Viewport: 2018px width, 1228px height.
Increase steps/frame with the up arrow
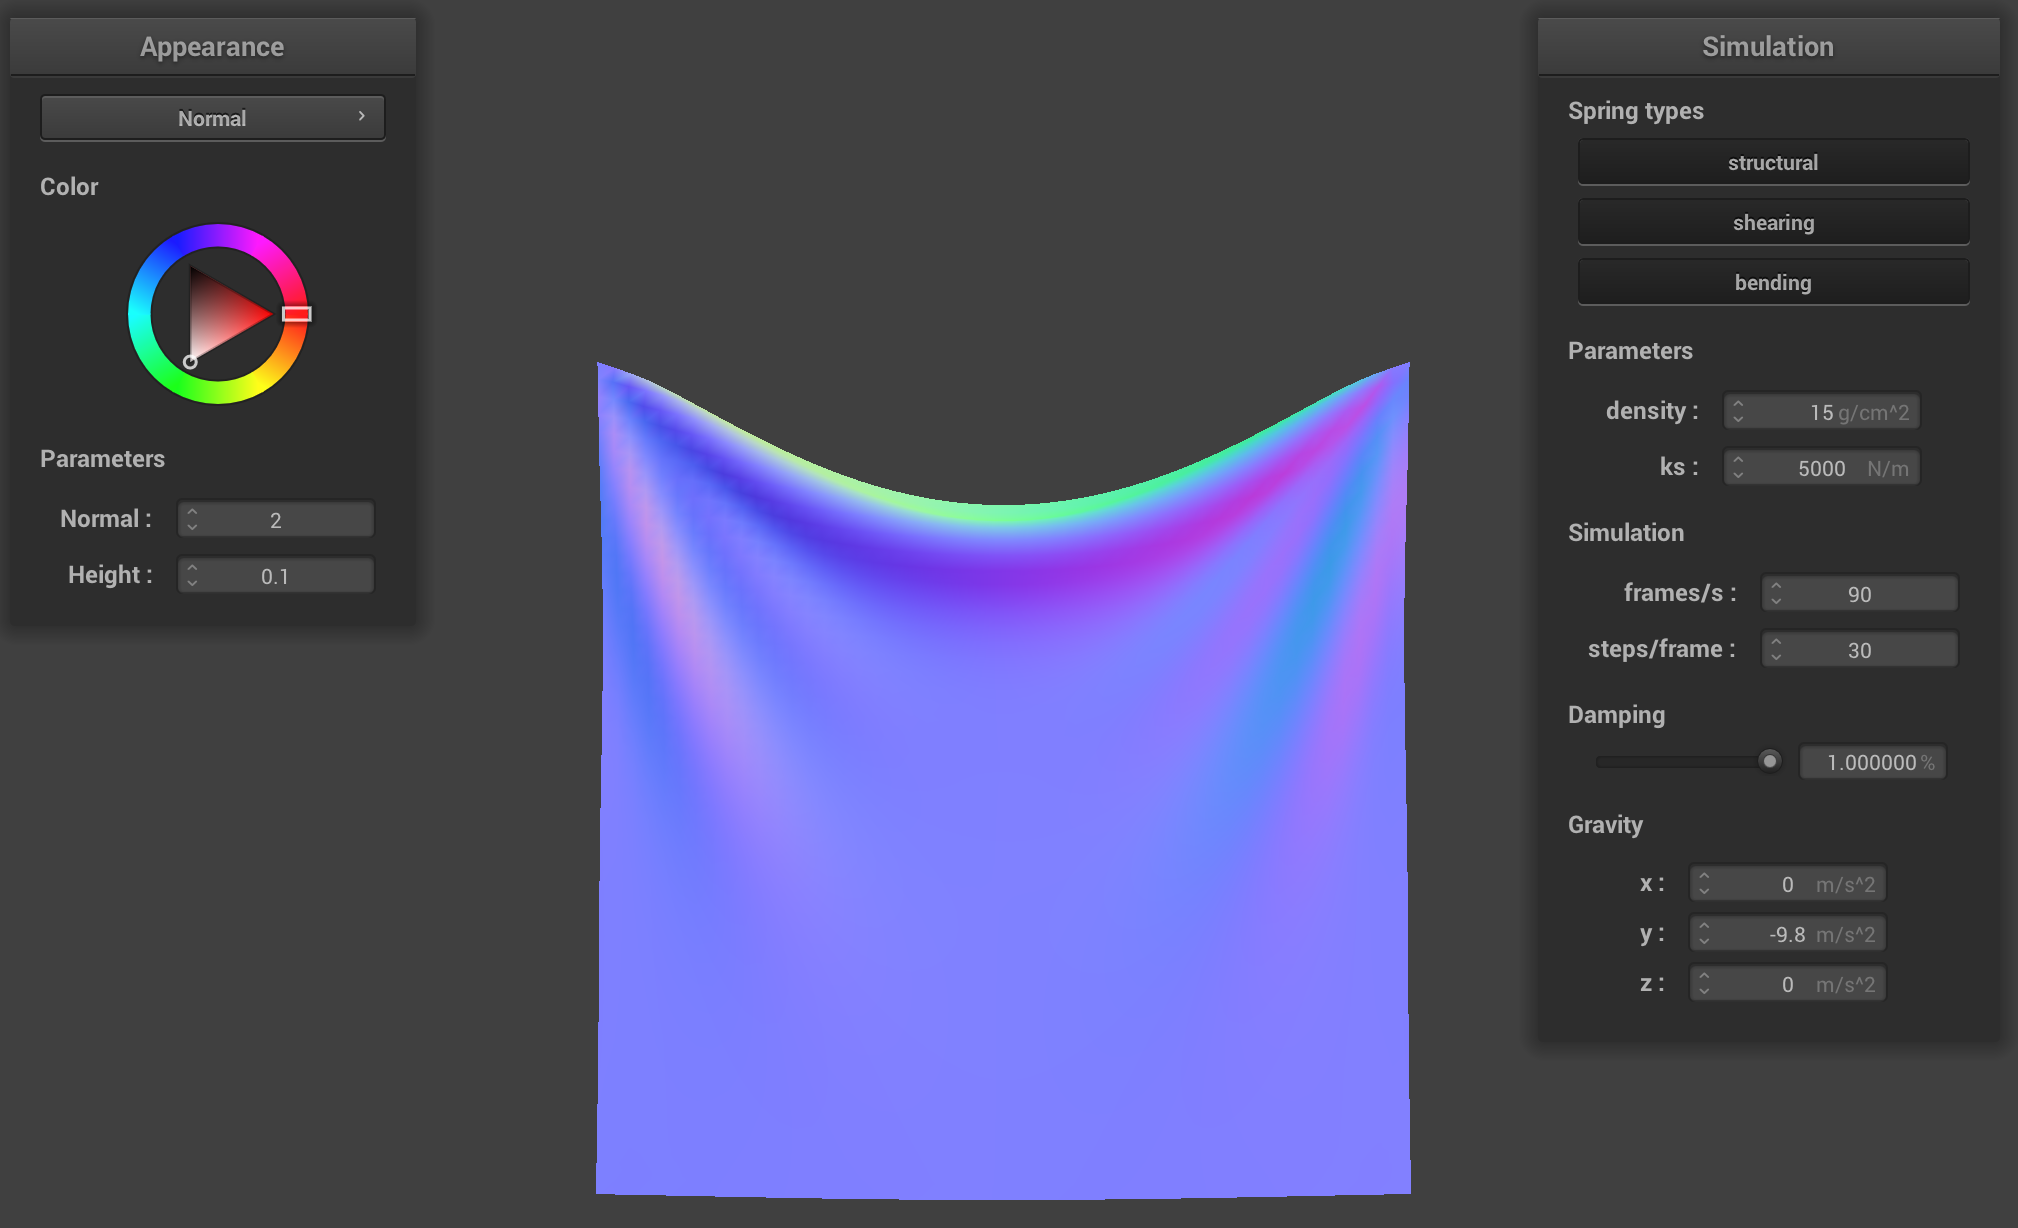1776,642
